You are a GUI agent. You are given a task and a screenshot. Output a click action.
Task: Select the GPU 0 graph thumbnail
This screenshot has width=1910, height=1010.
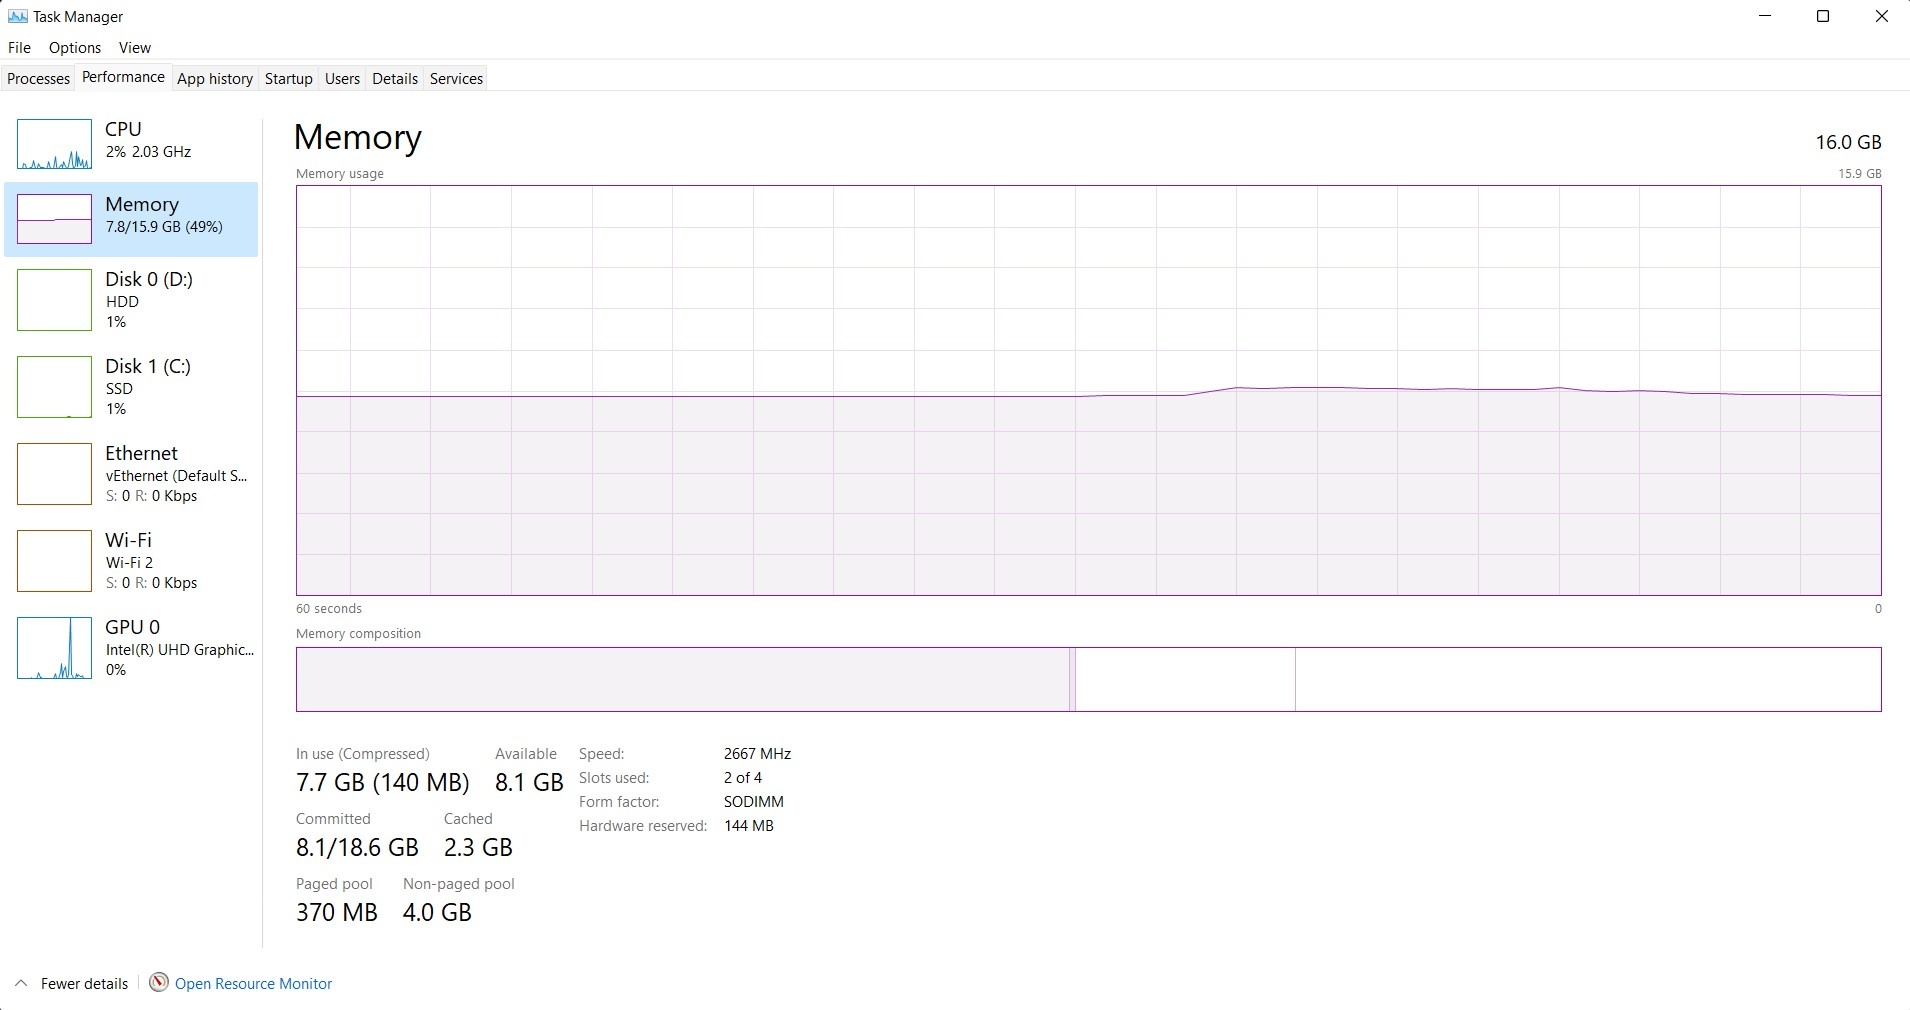(53, 648)
